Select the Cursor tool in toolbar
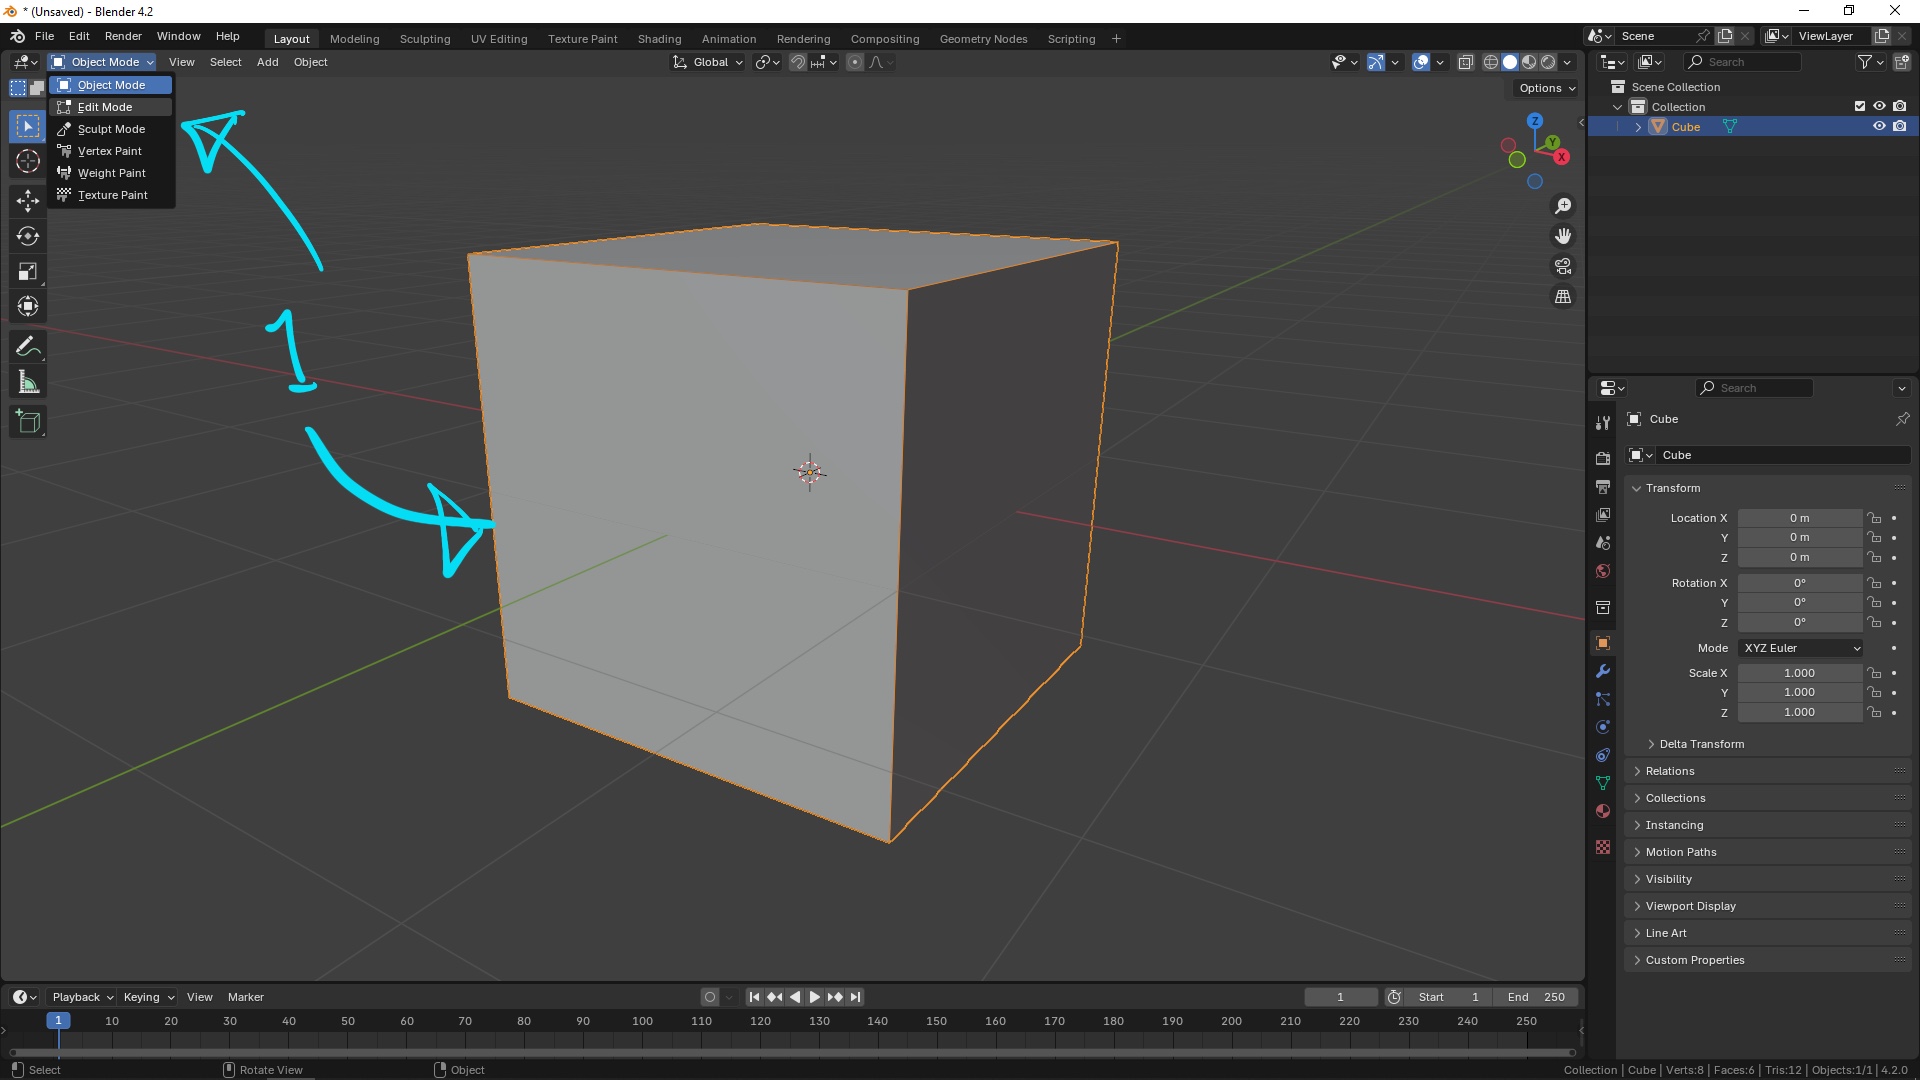 click(28, 161)
